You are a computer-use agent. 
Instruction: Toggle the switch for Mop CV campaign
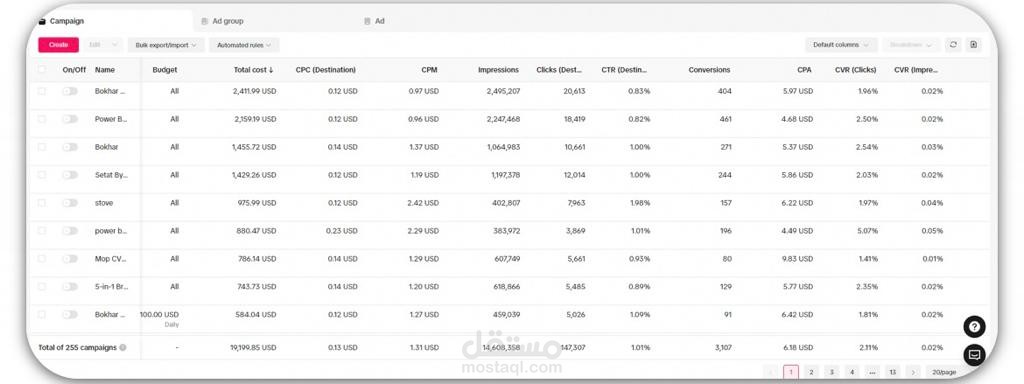(x=70, y=259)
